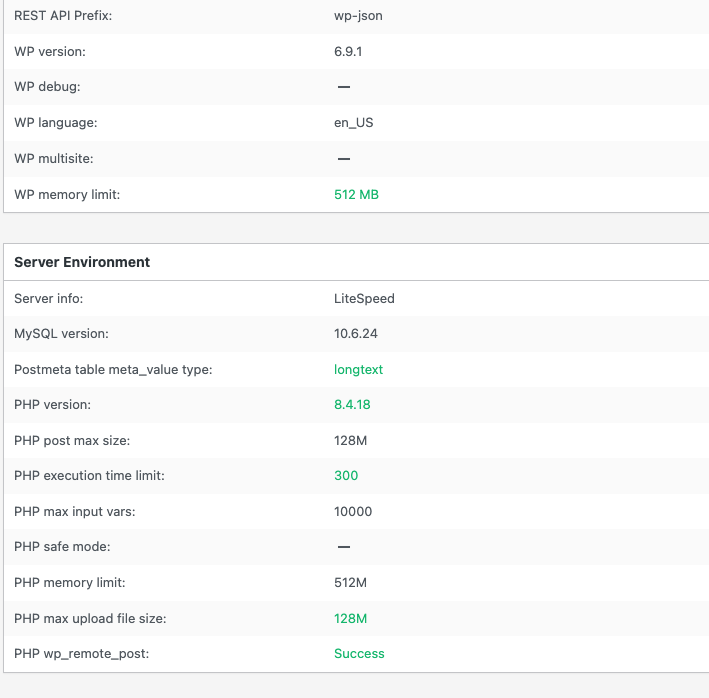Click the Postmeta table meta_value type label
This screenshot has height=698, width=709.
click(113, 370)
